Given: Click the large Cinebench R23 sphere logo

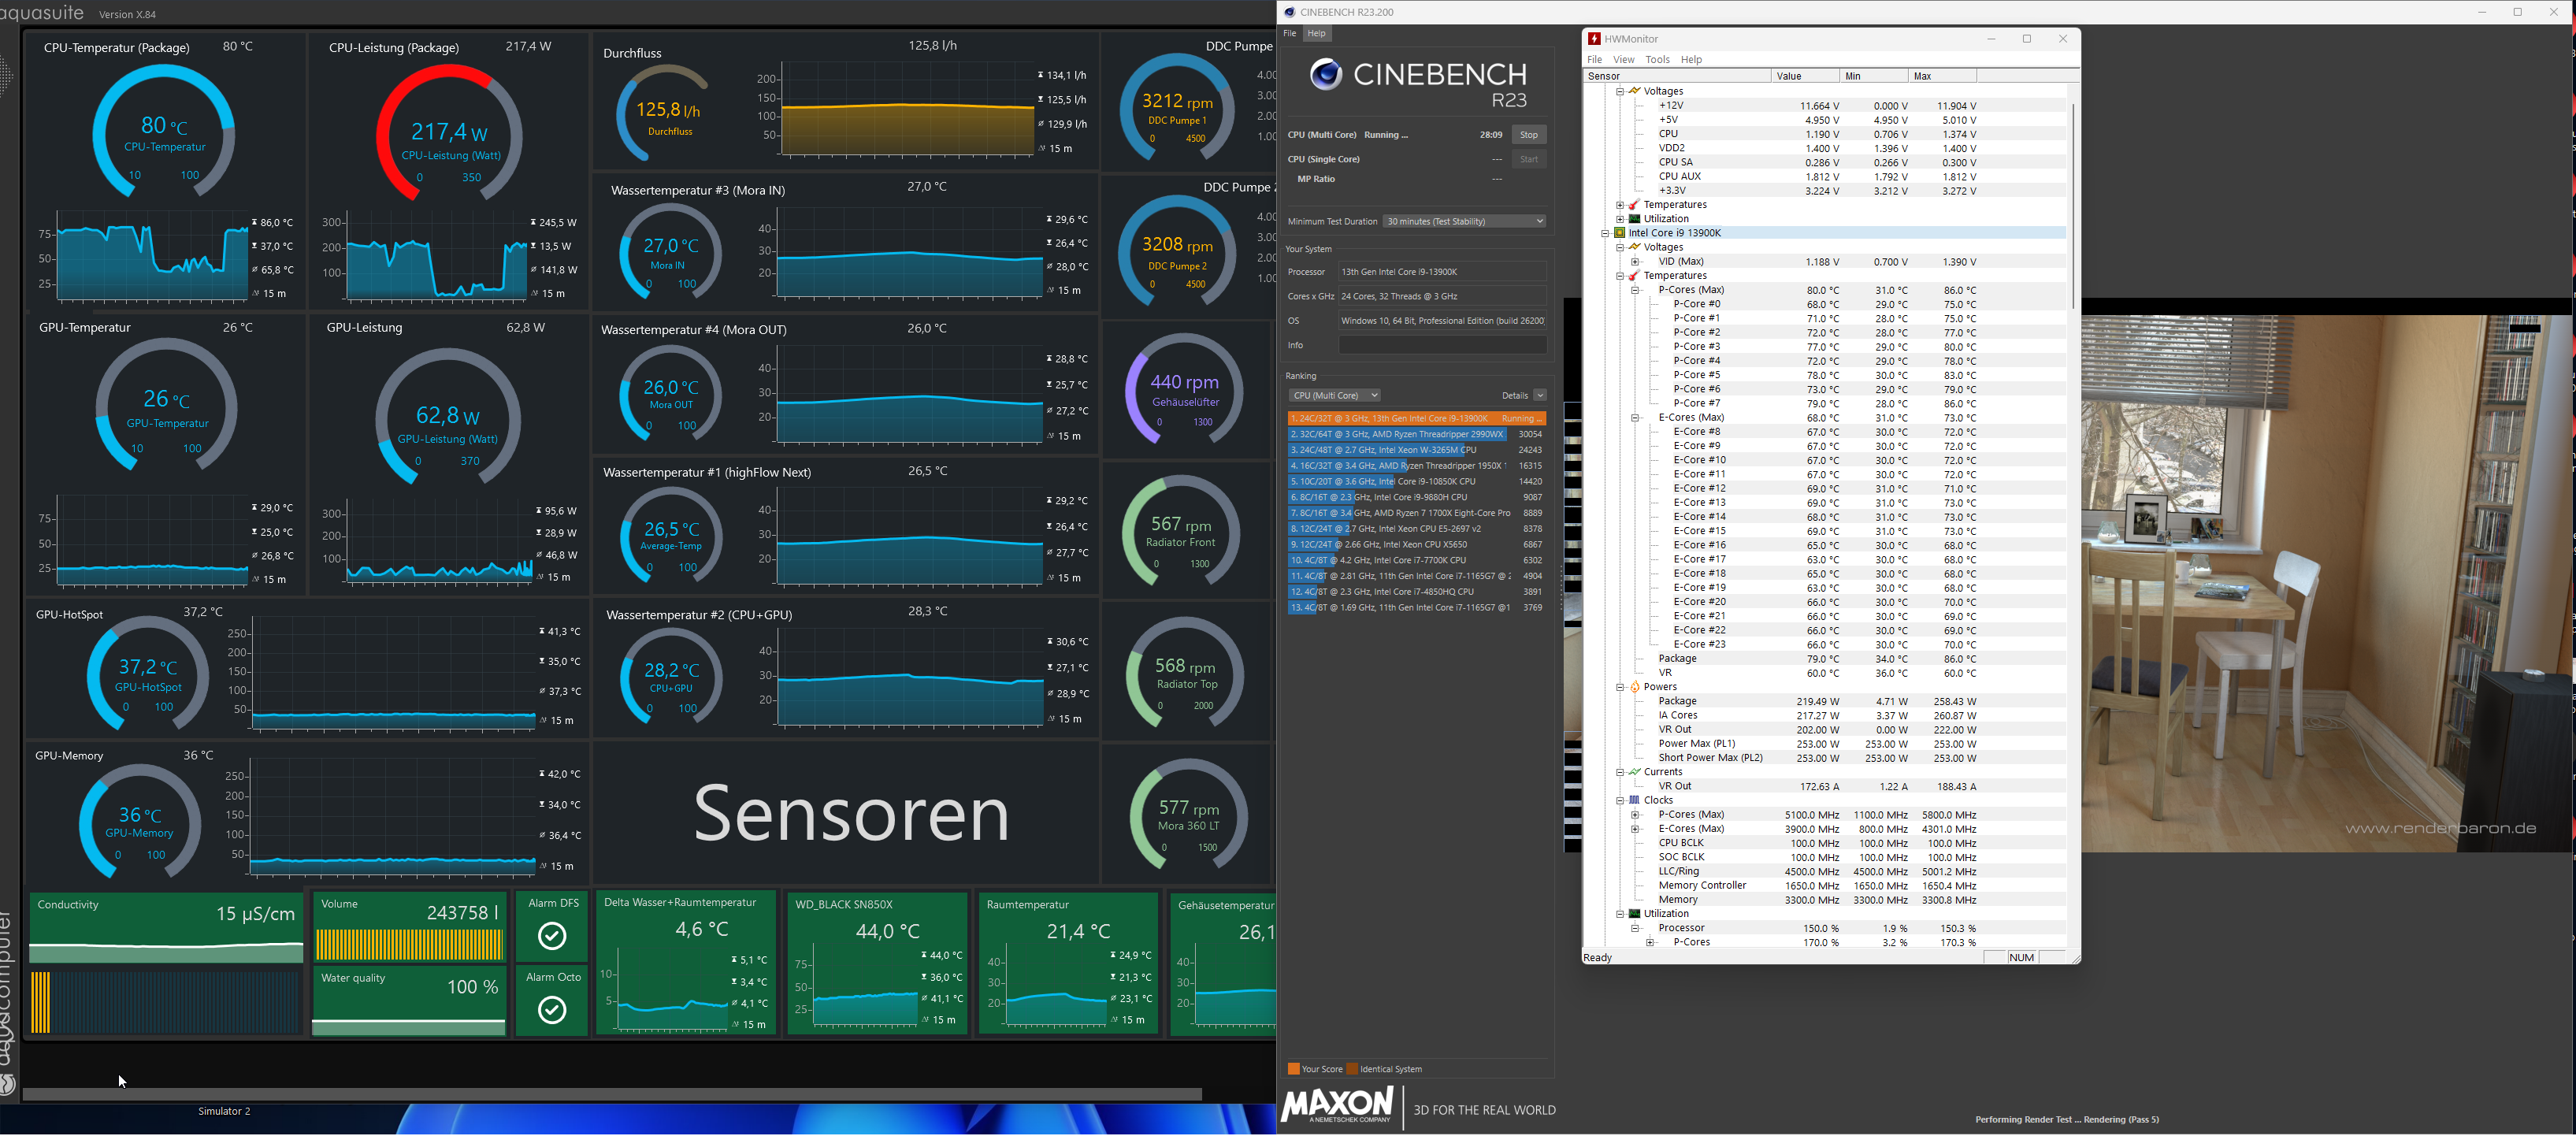Looking at the screenshot, I should pyautogui.click(x=1326, y=75).
